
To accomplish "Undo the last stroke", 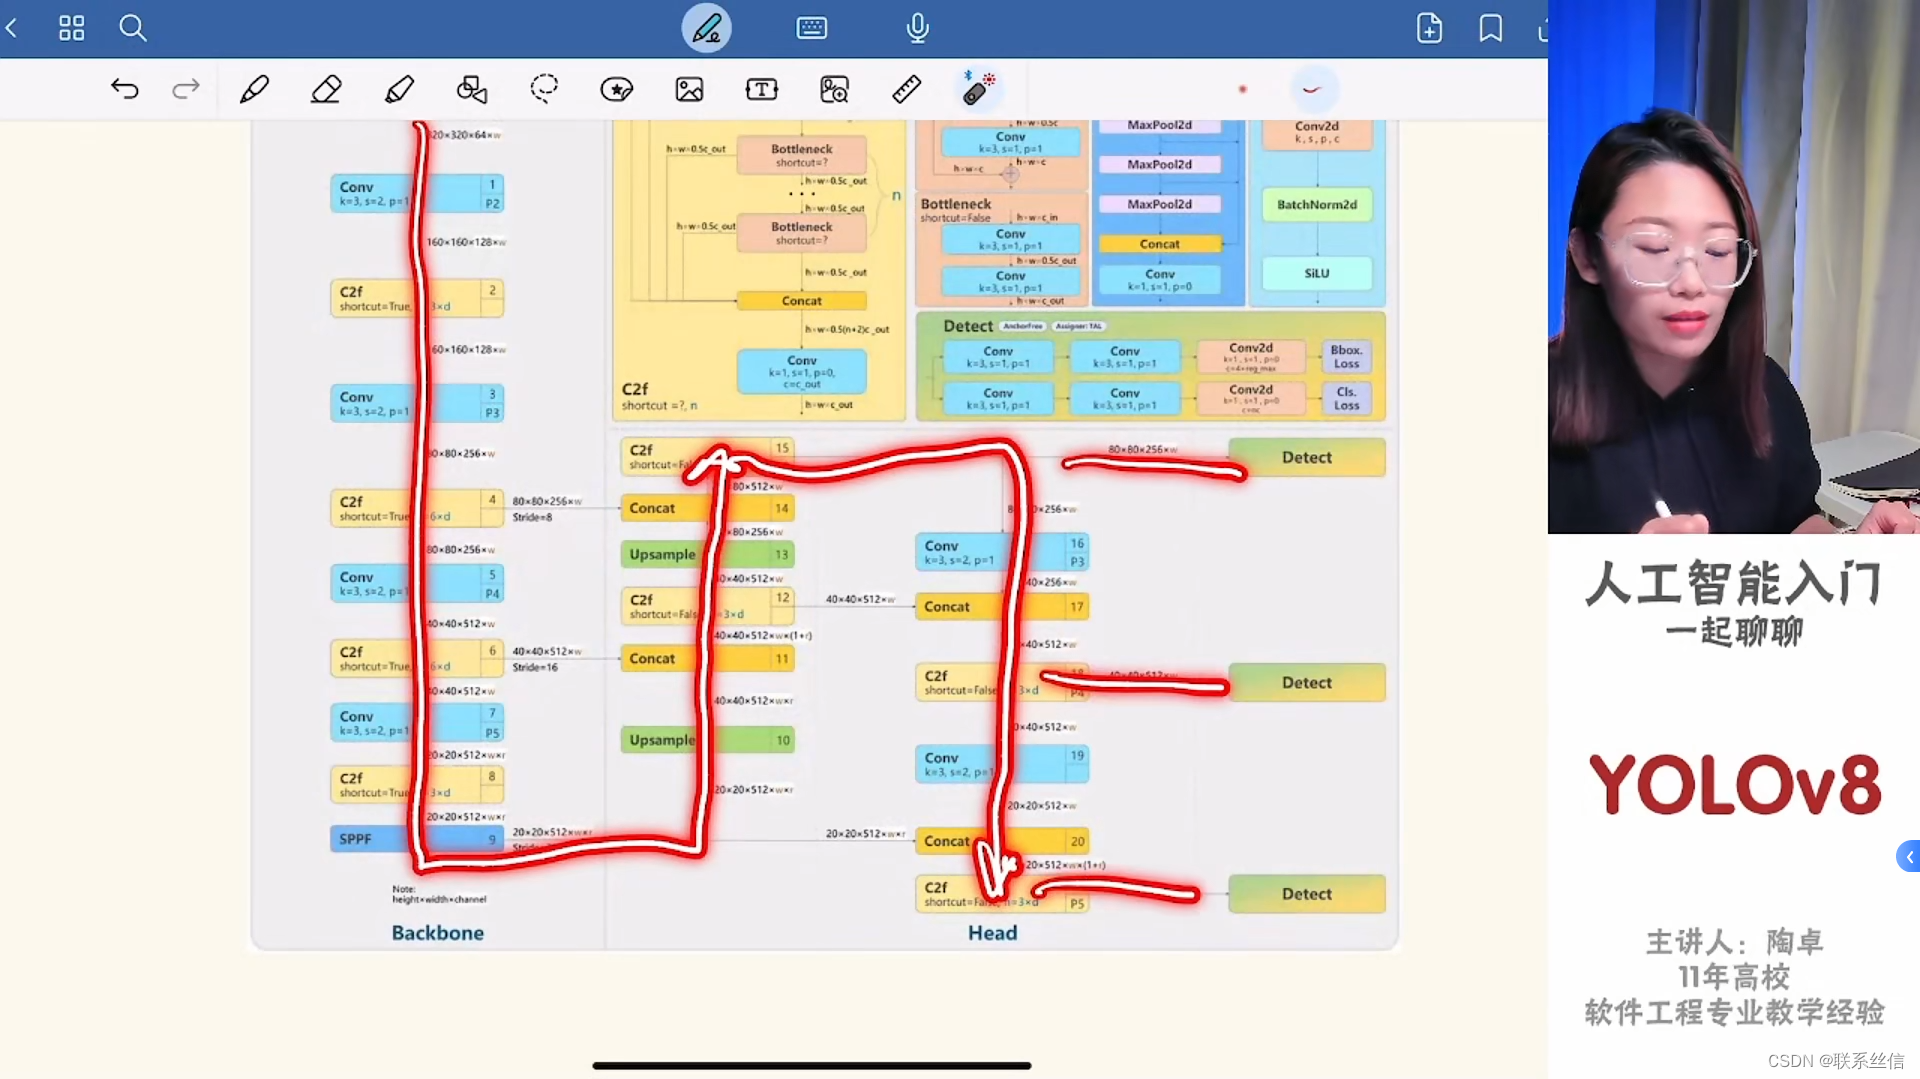I will click(x=124, y=89).
